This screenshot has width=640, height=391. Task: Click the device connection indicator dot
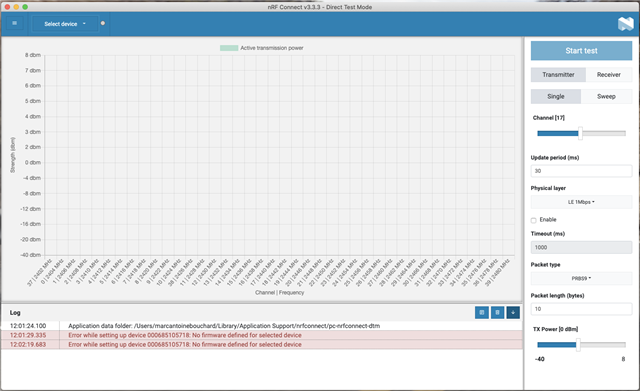[103, 23]
